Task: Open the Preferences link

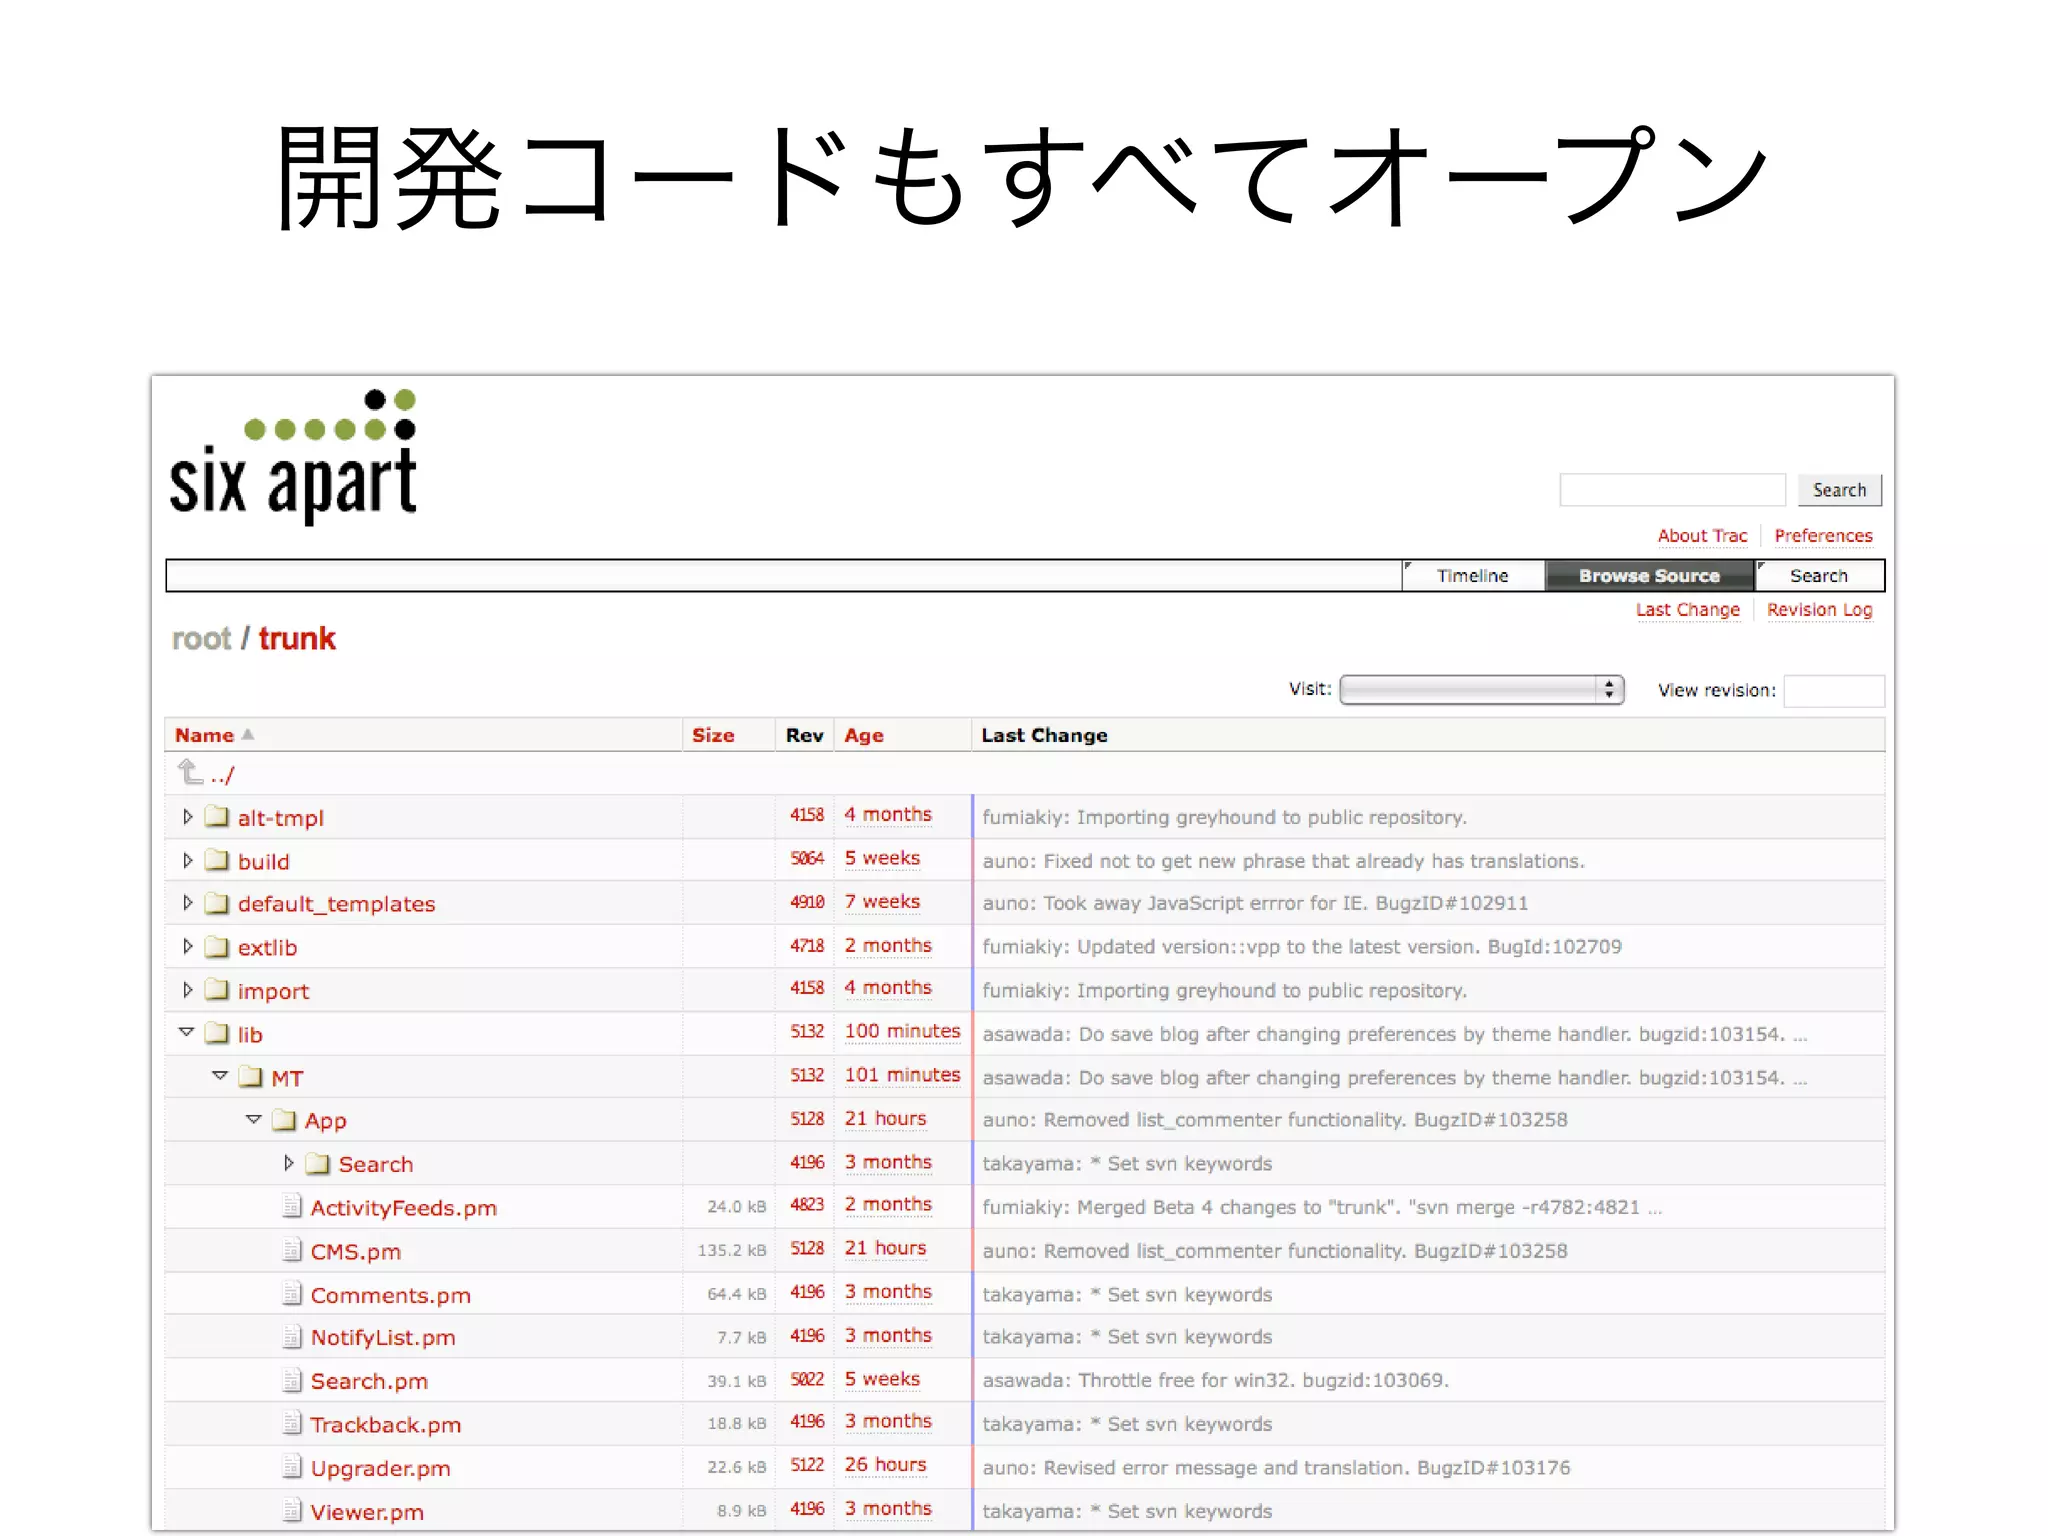Action: pyautogui.click(x=1823, y=536)
